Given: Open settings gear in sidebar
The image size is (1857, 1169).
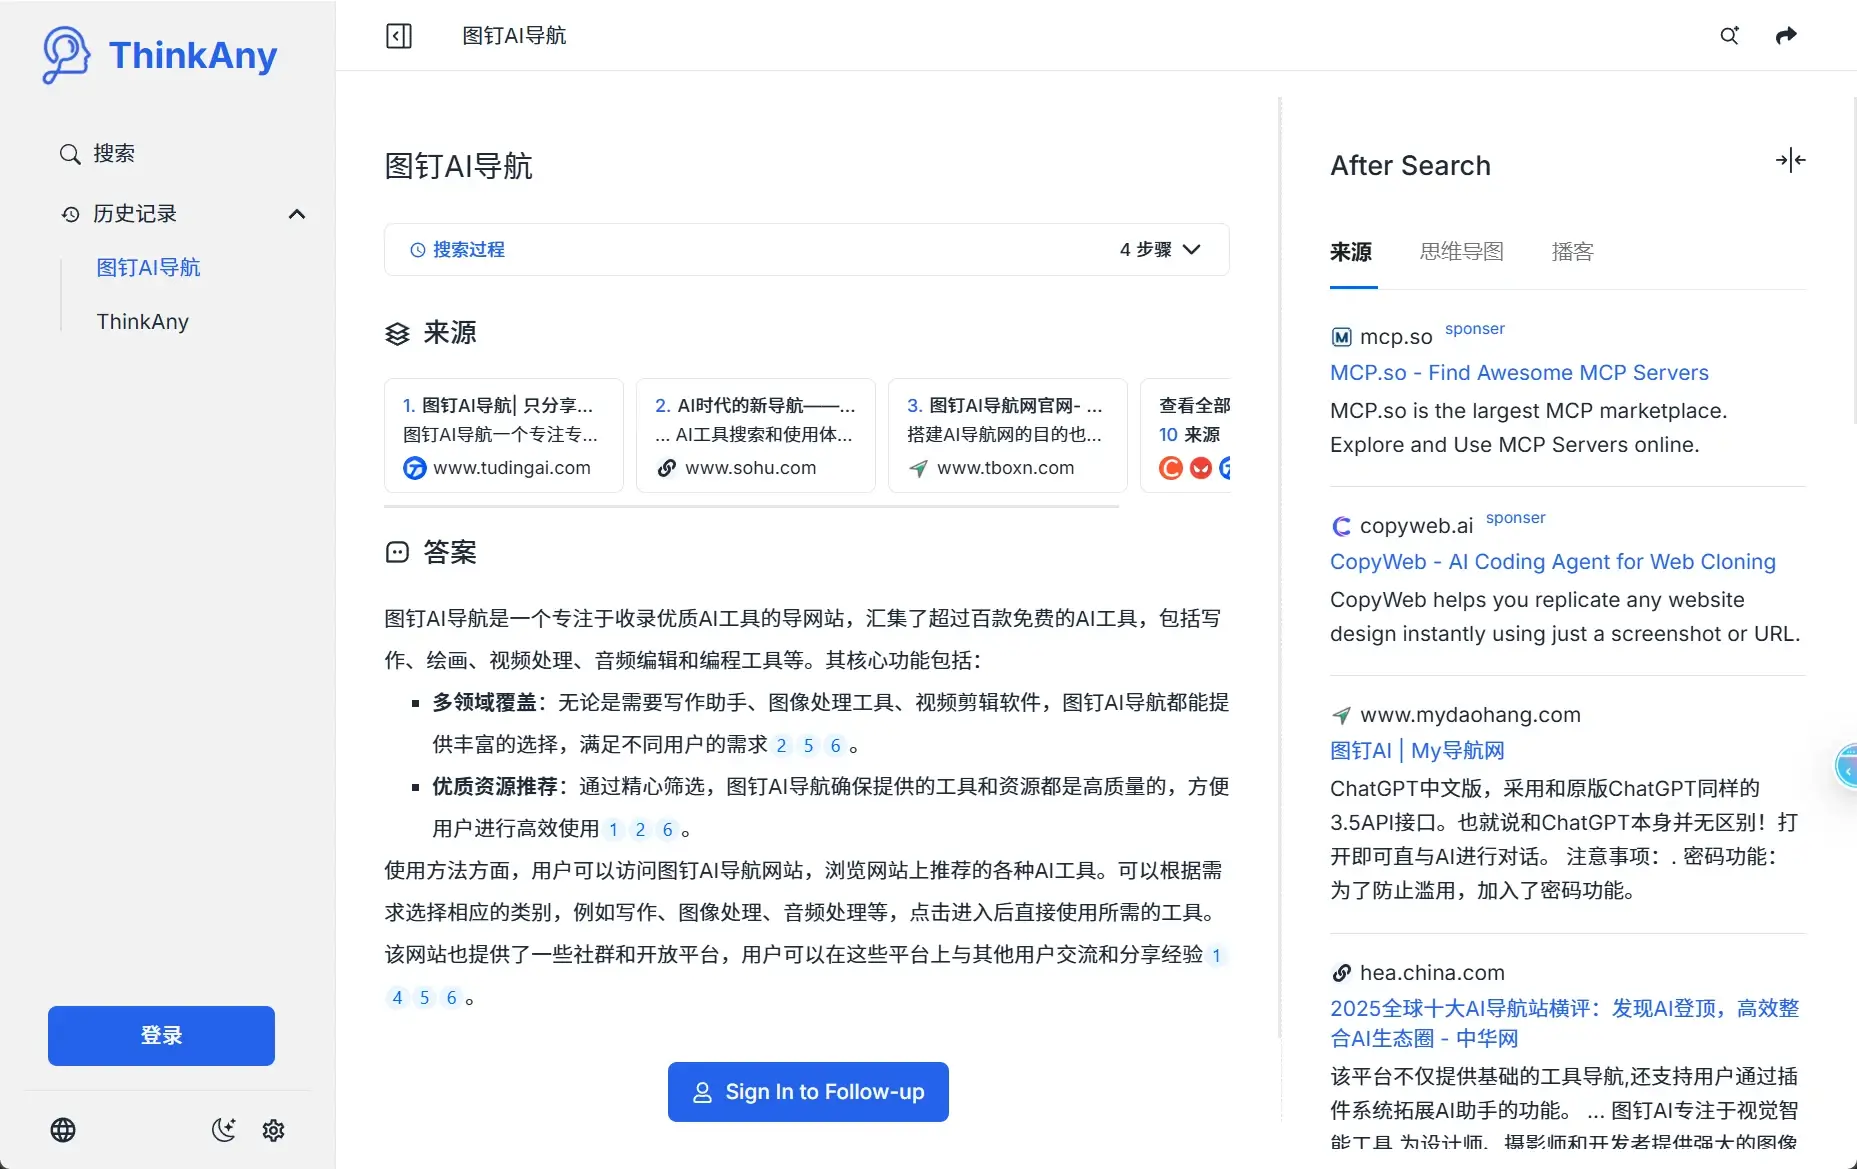Looking at the screenshot, I should [x=273, y=1130].
